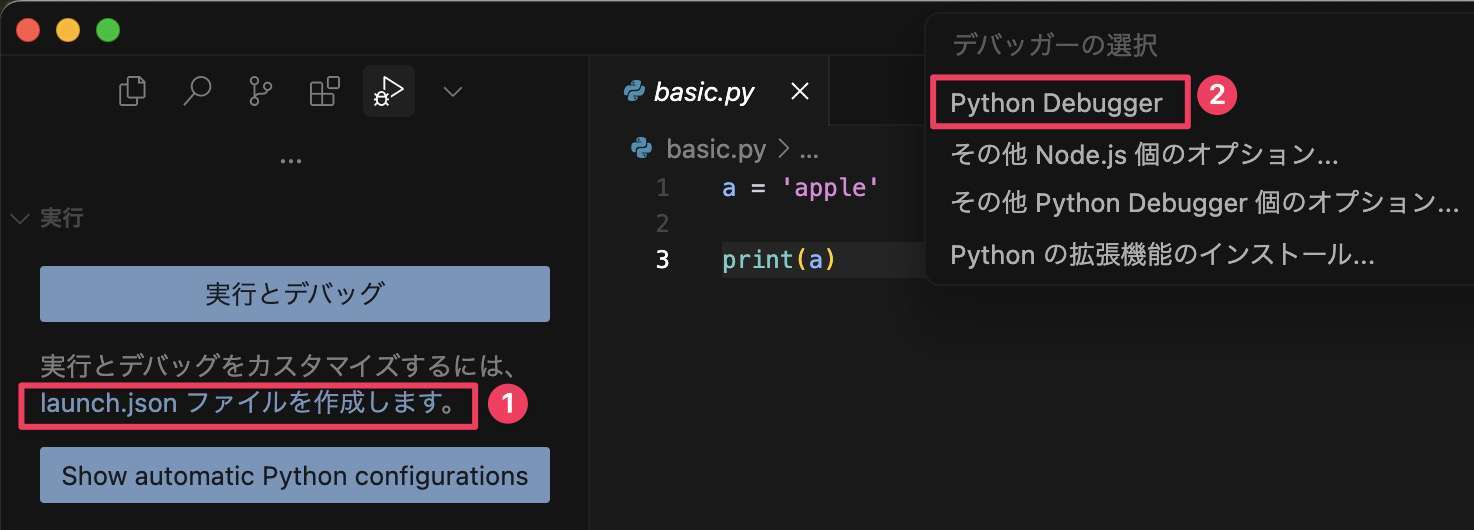Viewport: 1474px width, 530px height.
Task: Close the basic.py tab
Action: (800, 92)
